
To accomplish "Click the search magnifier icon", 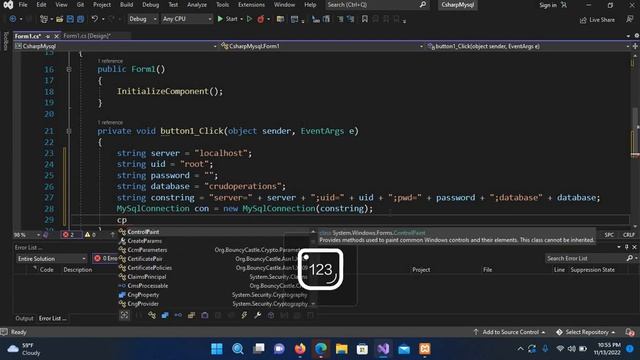I will (423, 5).
